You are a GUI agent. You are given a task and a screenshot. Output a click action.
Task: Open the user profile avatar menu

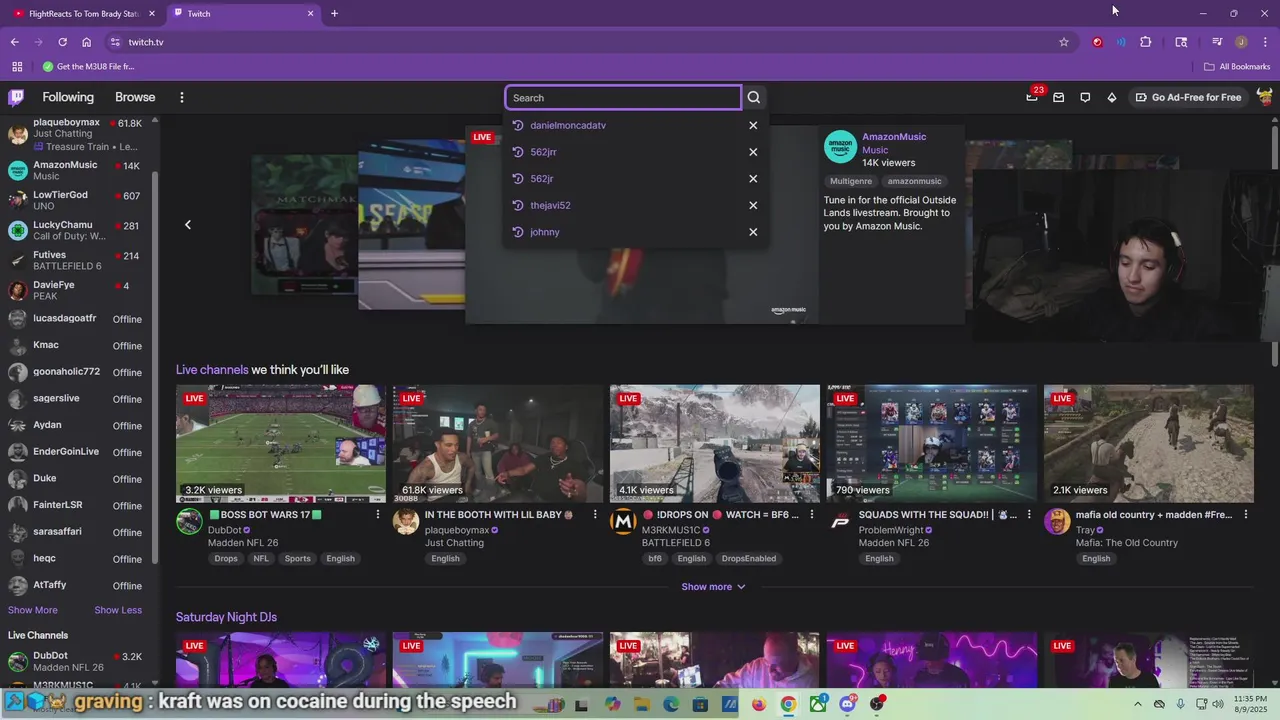click(1265, 97)
